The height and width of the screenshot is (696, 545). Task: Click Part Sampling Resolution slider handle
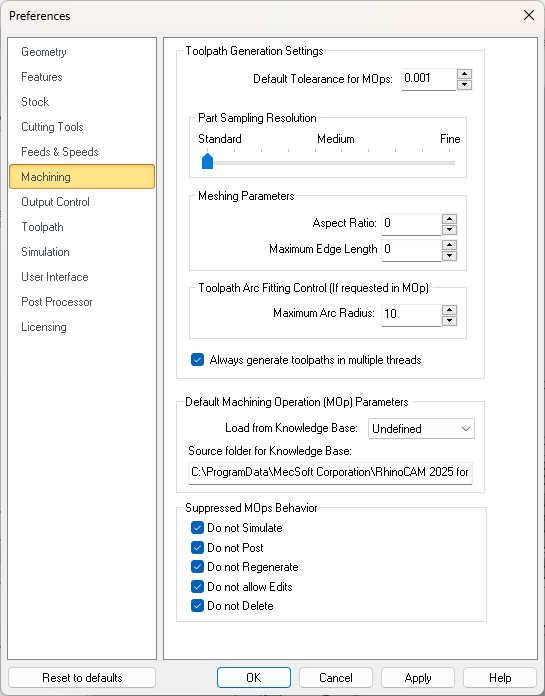coord(207,161)
